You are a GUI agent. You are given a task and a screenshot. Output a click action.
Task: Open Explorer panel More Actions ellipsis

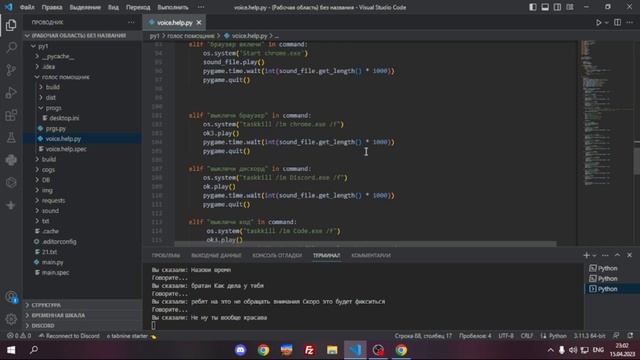point(131,22)
